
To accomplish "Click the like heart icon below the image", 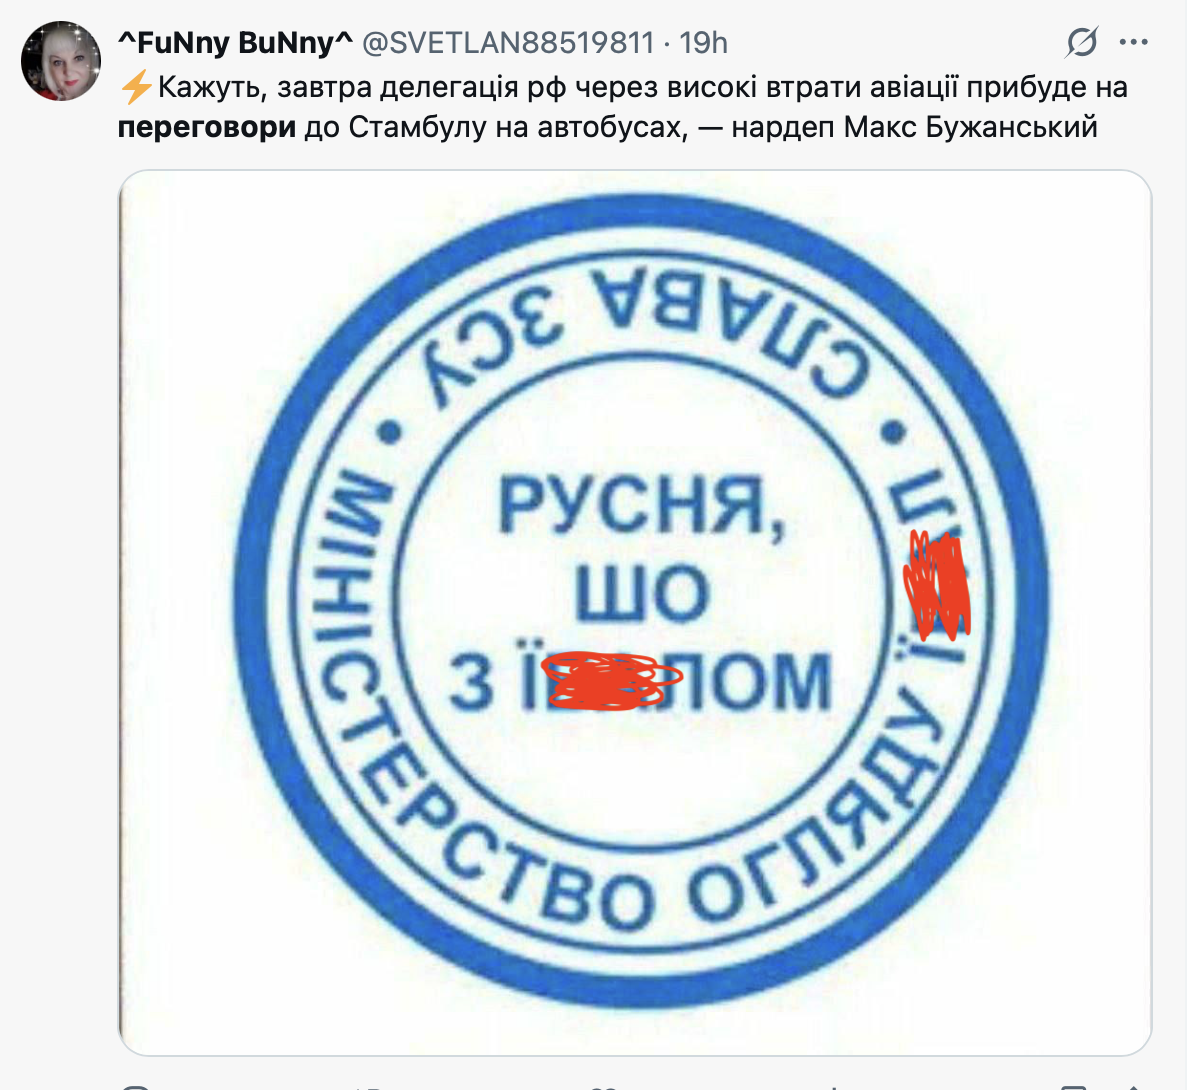I will pos(604,1086).
